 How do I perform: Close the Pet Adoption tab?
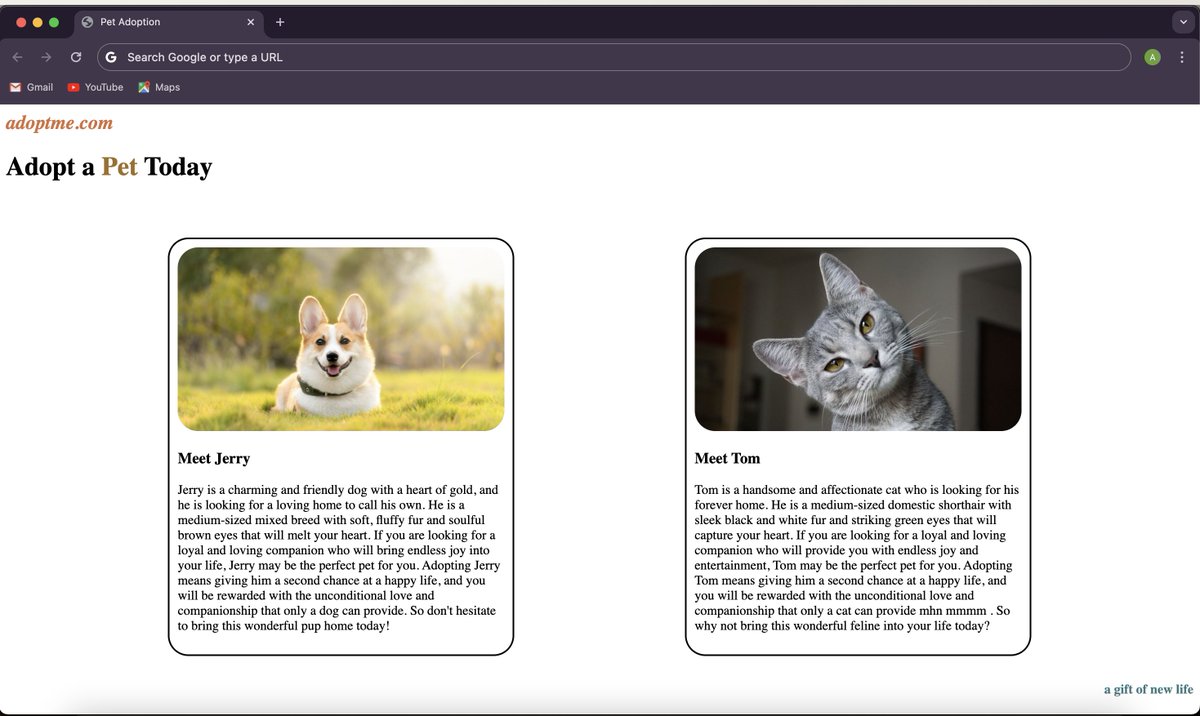[250, 22]
